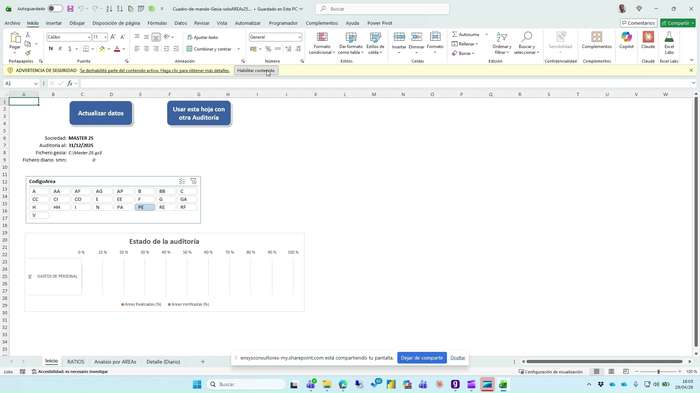Open Formato condicional menu
The height and width of the screenshot is (393, 700).
coord(322,43)
